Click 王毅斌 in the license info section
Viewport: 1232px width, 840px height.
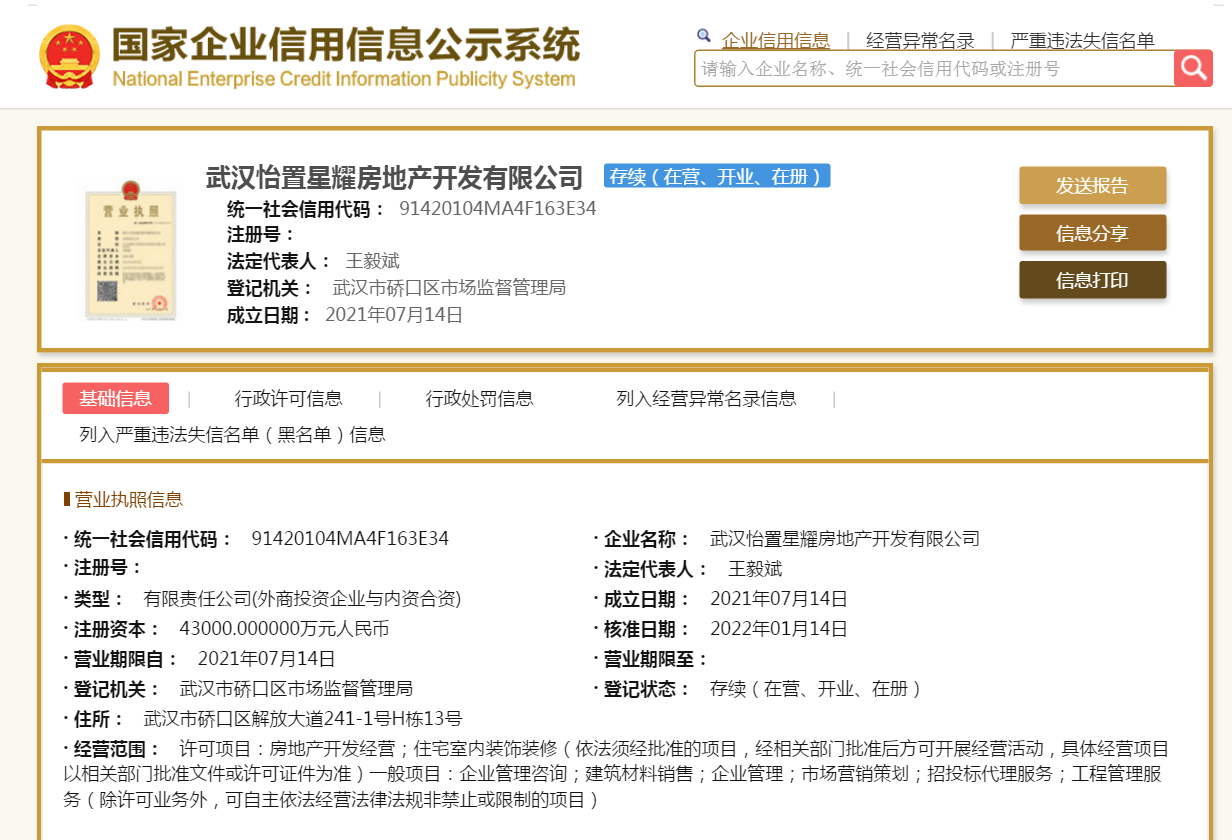pos(755,569)
